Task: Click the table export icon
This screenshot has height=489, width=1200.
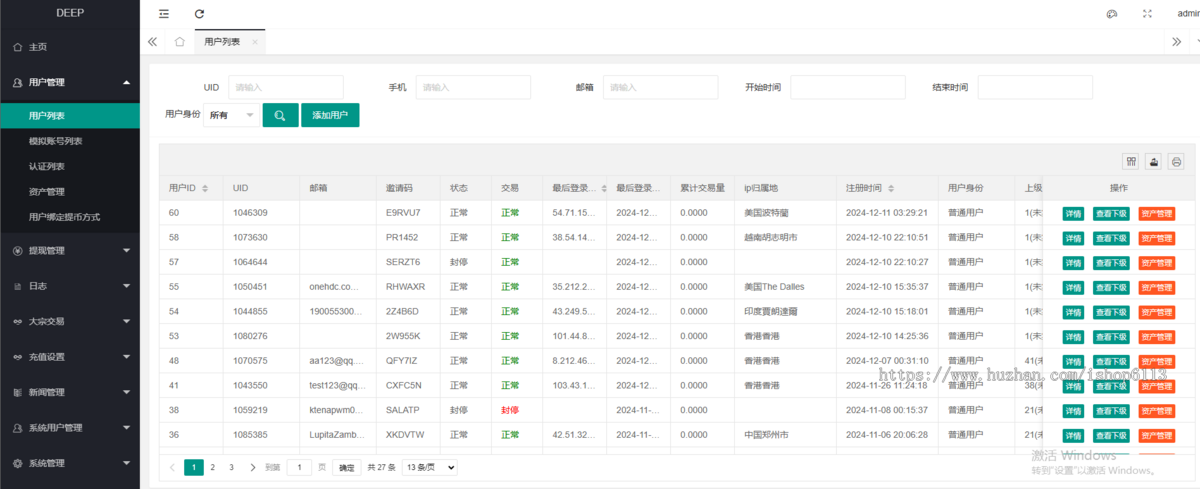Action: (1154, 161)
